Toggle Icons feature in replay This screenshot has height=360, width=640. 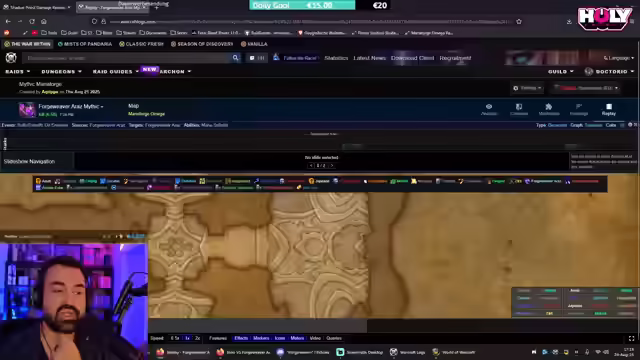(x=280, y=338)
